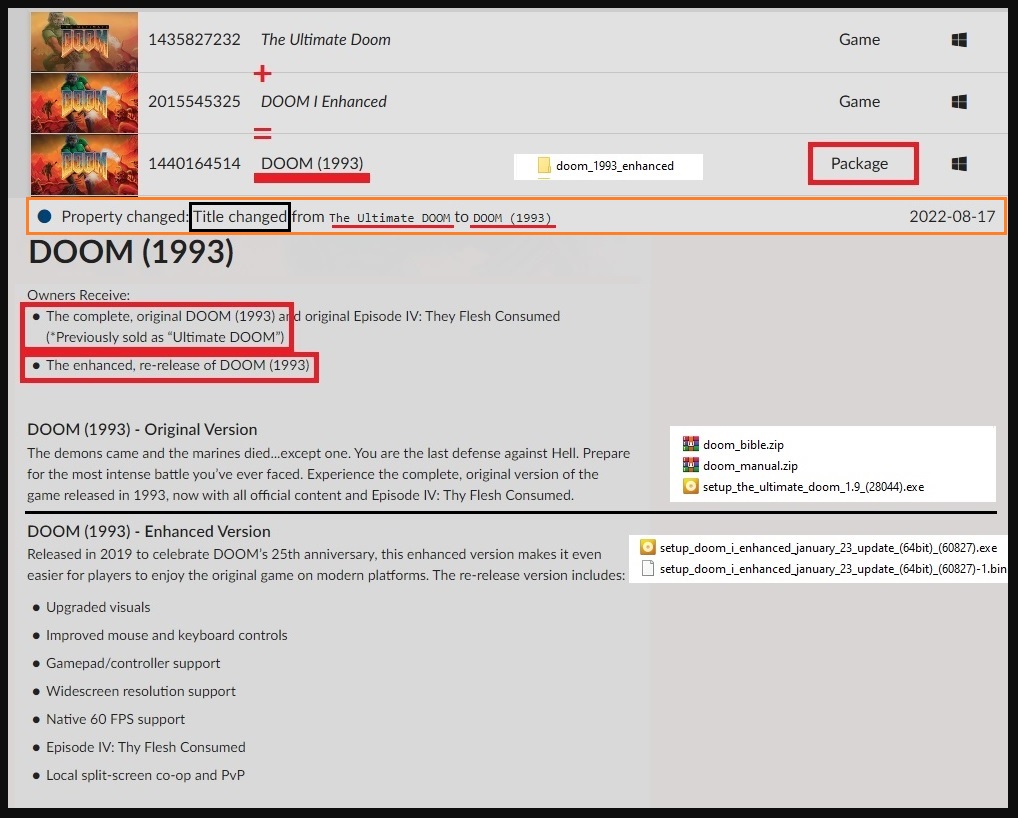Click blank file icon of the -1.bin file

click(647, 568)
